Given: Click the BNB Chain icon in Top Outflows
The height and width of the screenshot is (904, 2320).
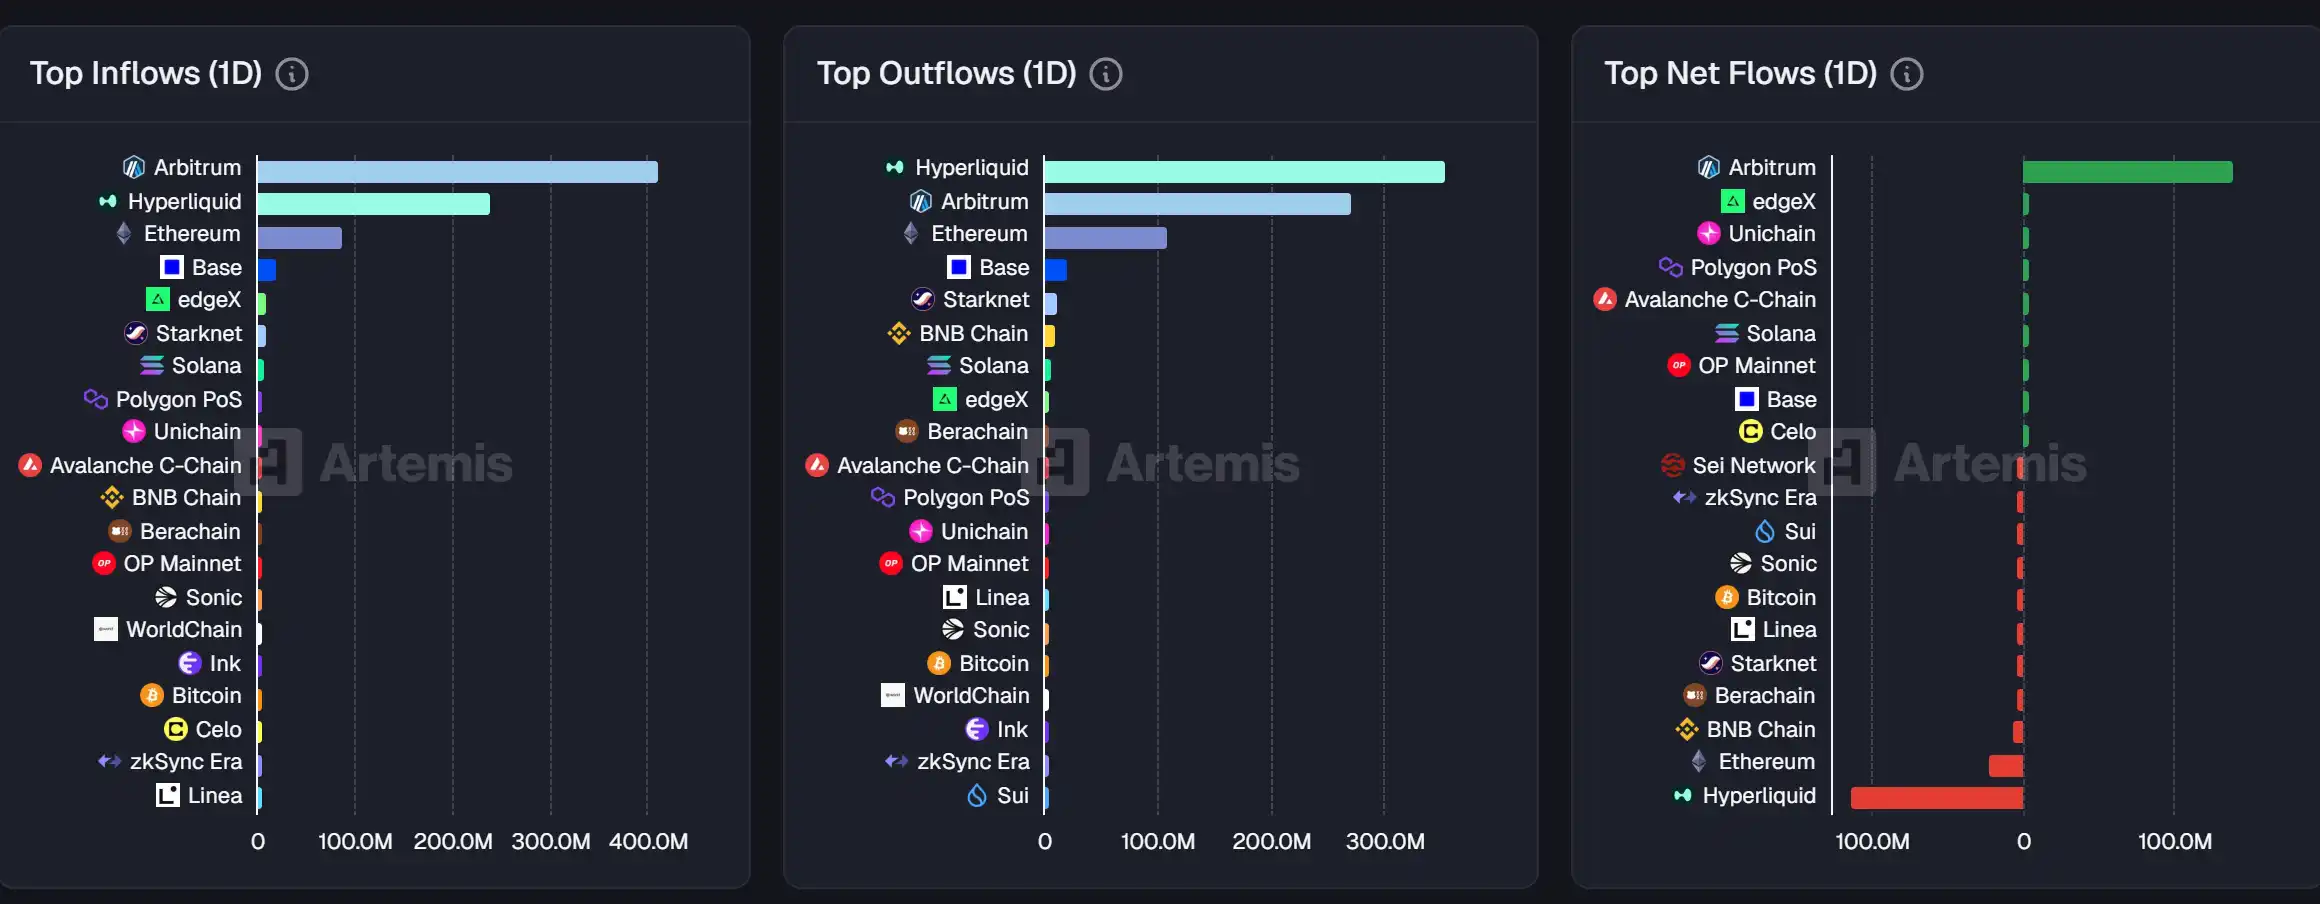Looking at the screenshot, I should coord(897,333).
